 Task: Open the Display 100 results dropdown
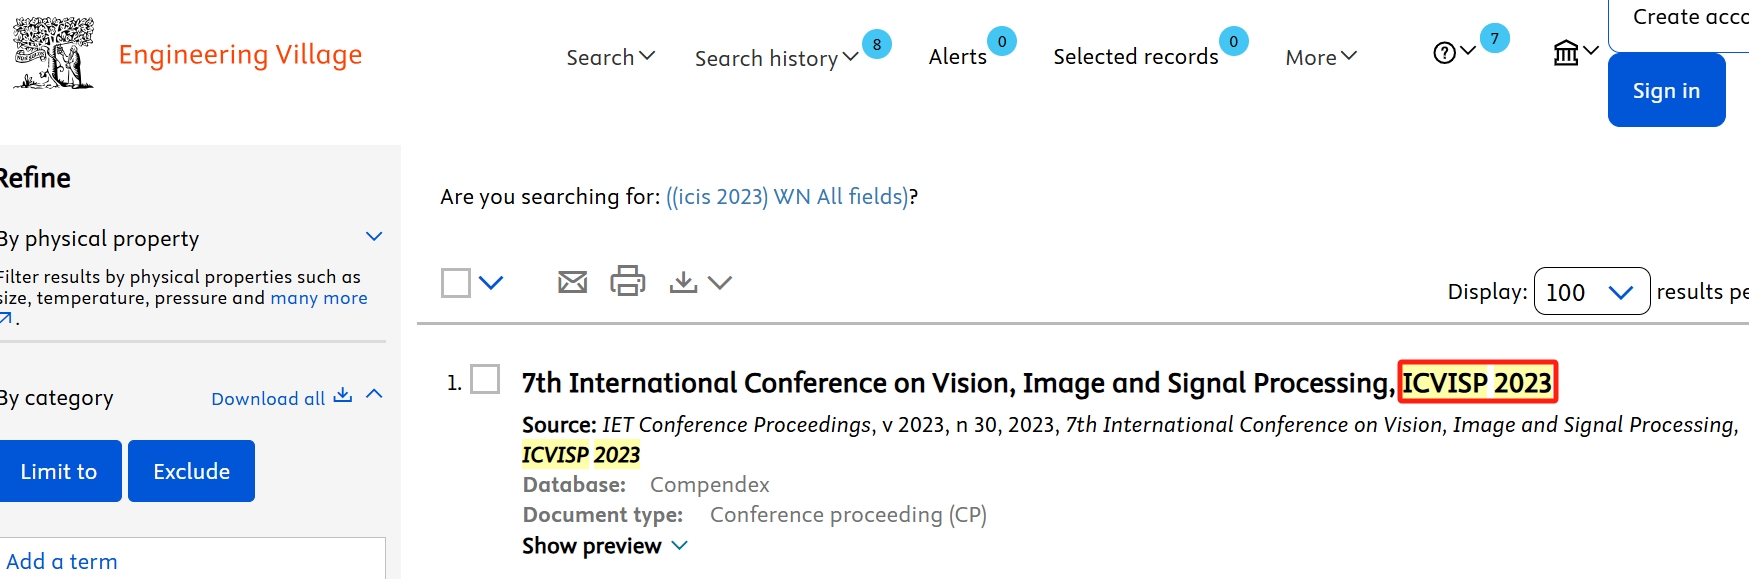[x=1591, y=292]
